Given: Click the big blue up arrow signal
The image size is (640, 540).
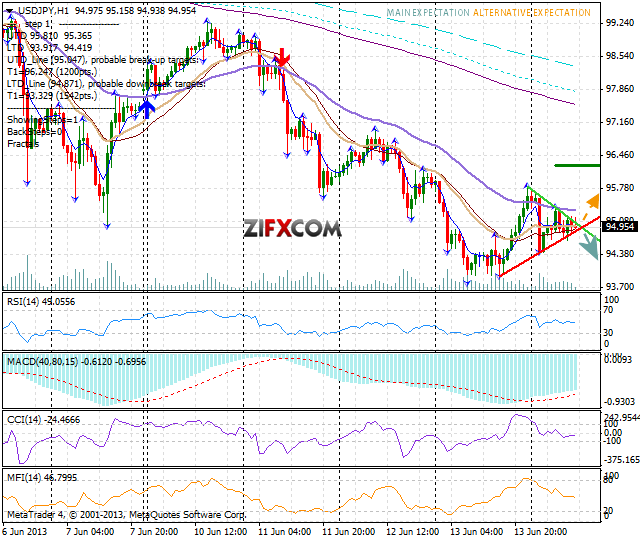Looking at the screenshot, I should [x=147, y=108].
